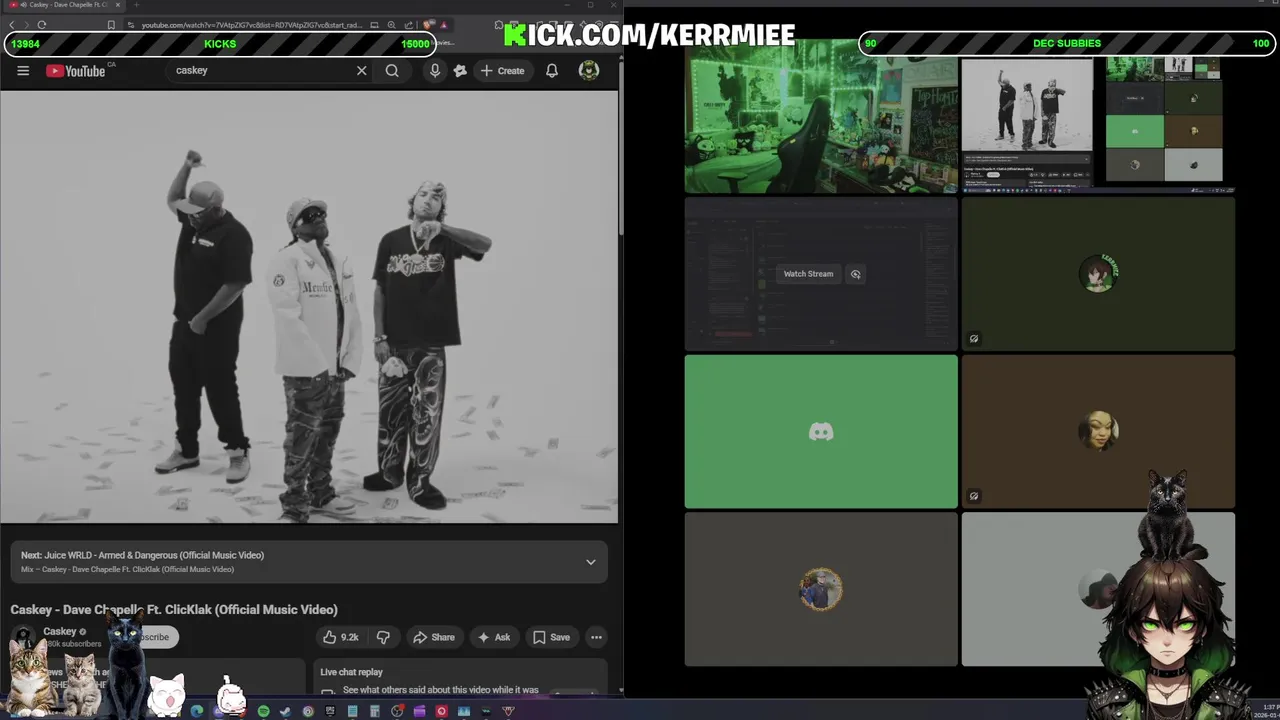Click the youtube.com address bar URL
This screenshot has height=720, width=1280.
point(251,25)
